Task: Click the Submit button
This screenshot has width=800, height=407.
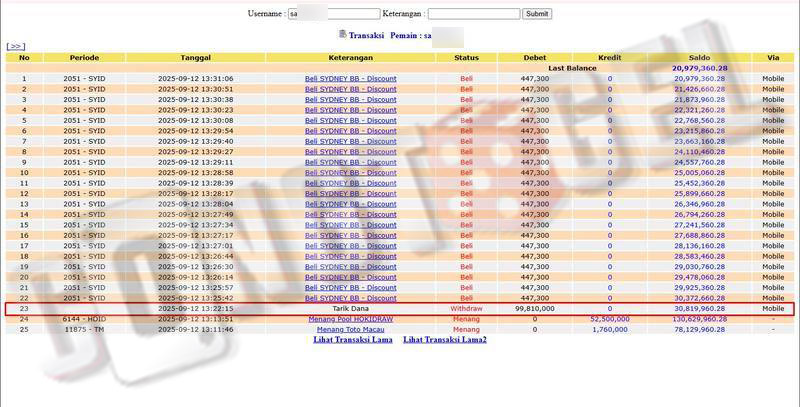Action: point(537,14)
